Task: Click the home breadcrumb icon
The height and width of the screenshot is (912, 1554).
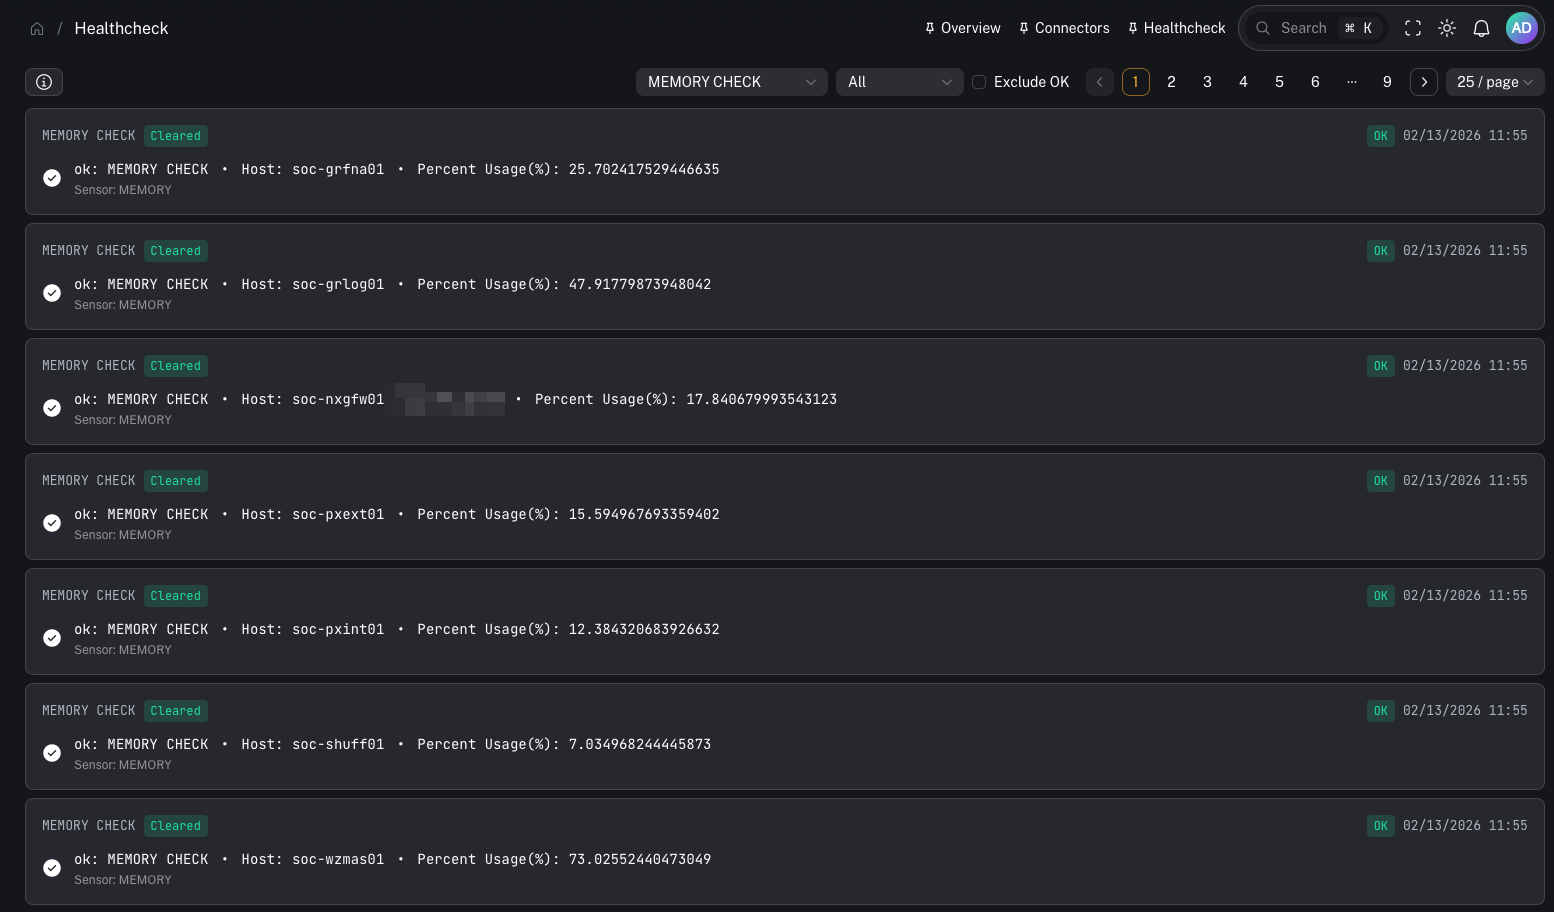Action: click(36, 28)
